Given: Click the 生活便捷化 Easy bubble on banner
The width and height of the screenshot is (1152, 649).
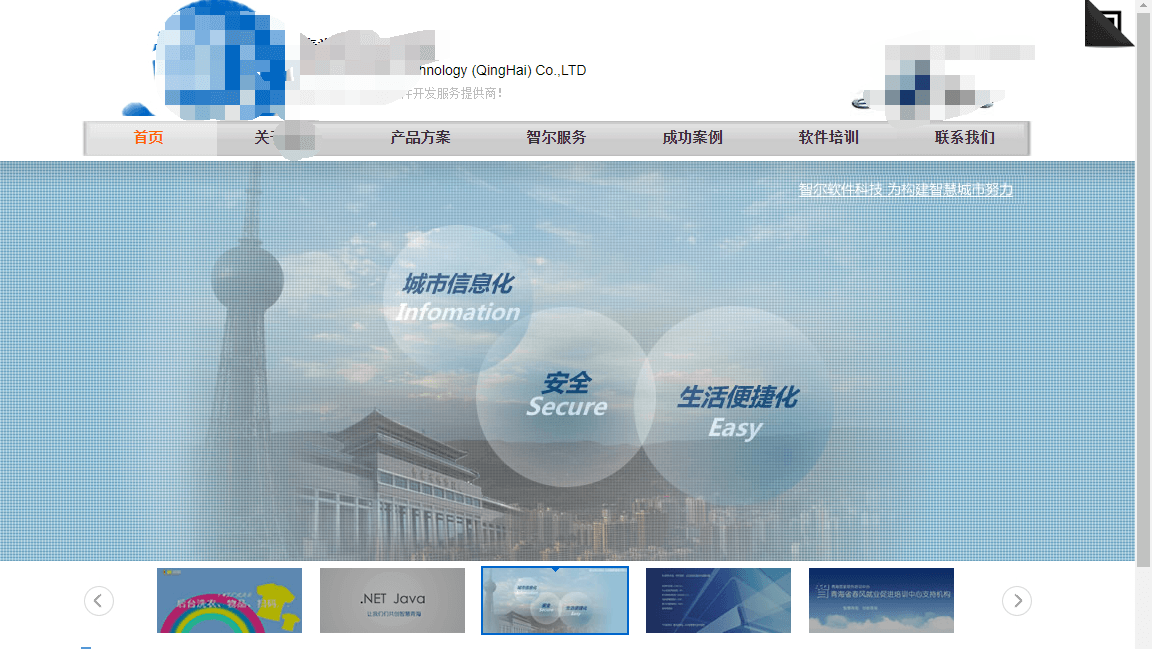Looking at the screenshot, I should pyautogui.click(x=736, y=410).
